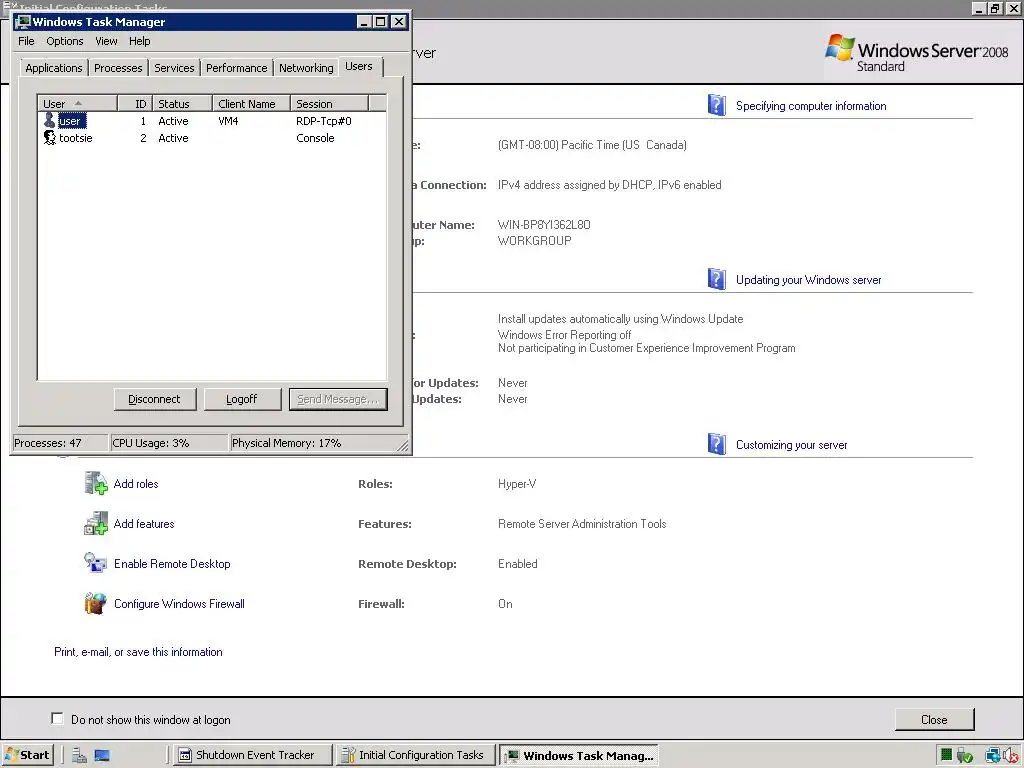Click the Enable Remote Desktop icon
Screen dimensions: 1024x768
(95, 563)
